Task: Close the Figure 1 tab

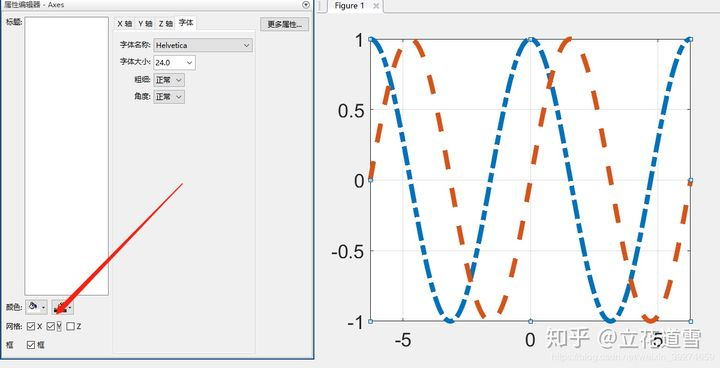Action: point(376,6)
